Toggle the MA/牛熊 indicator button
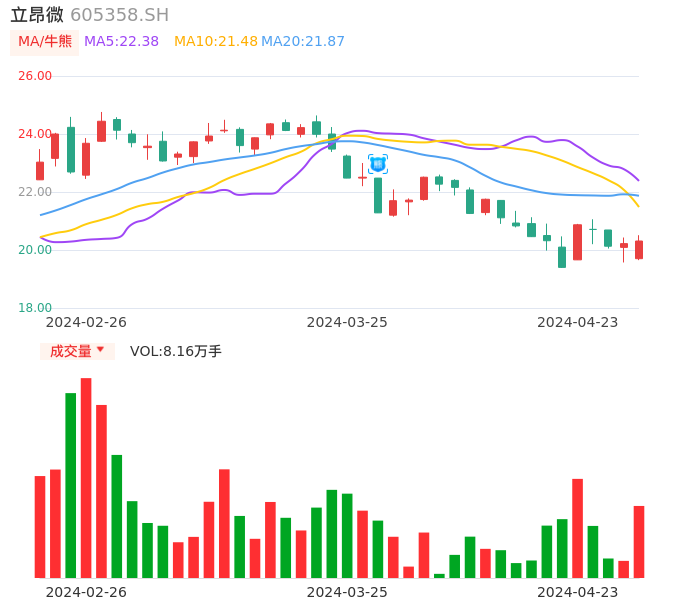The height and width of the screenshot is (606, 686). click(45, 41)
